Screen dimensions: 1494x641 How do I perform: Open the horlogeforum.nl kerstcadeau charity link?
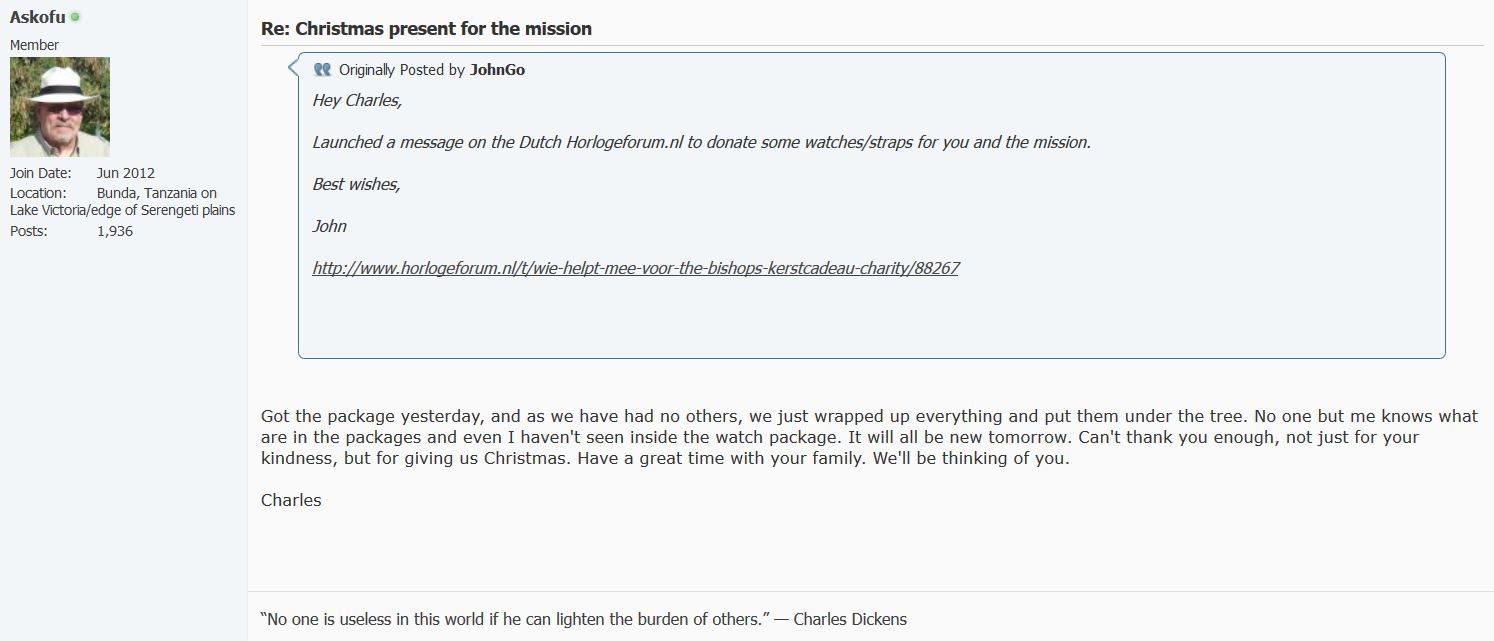[x=636, y=268]
